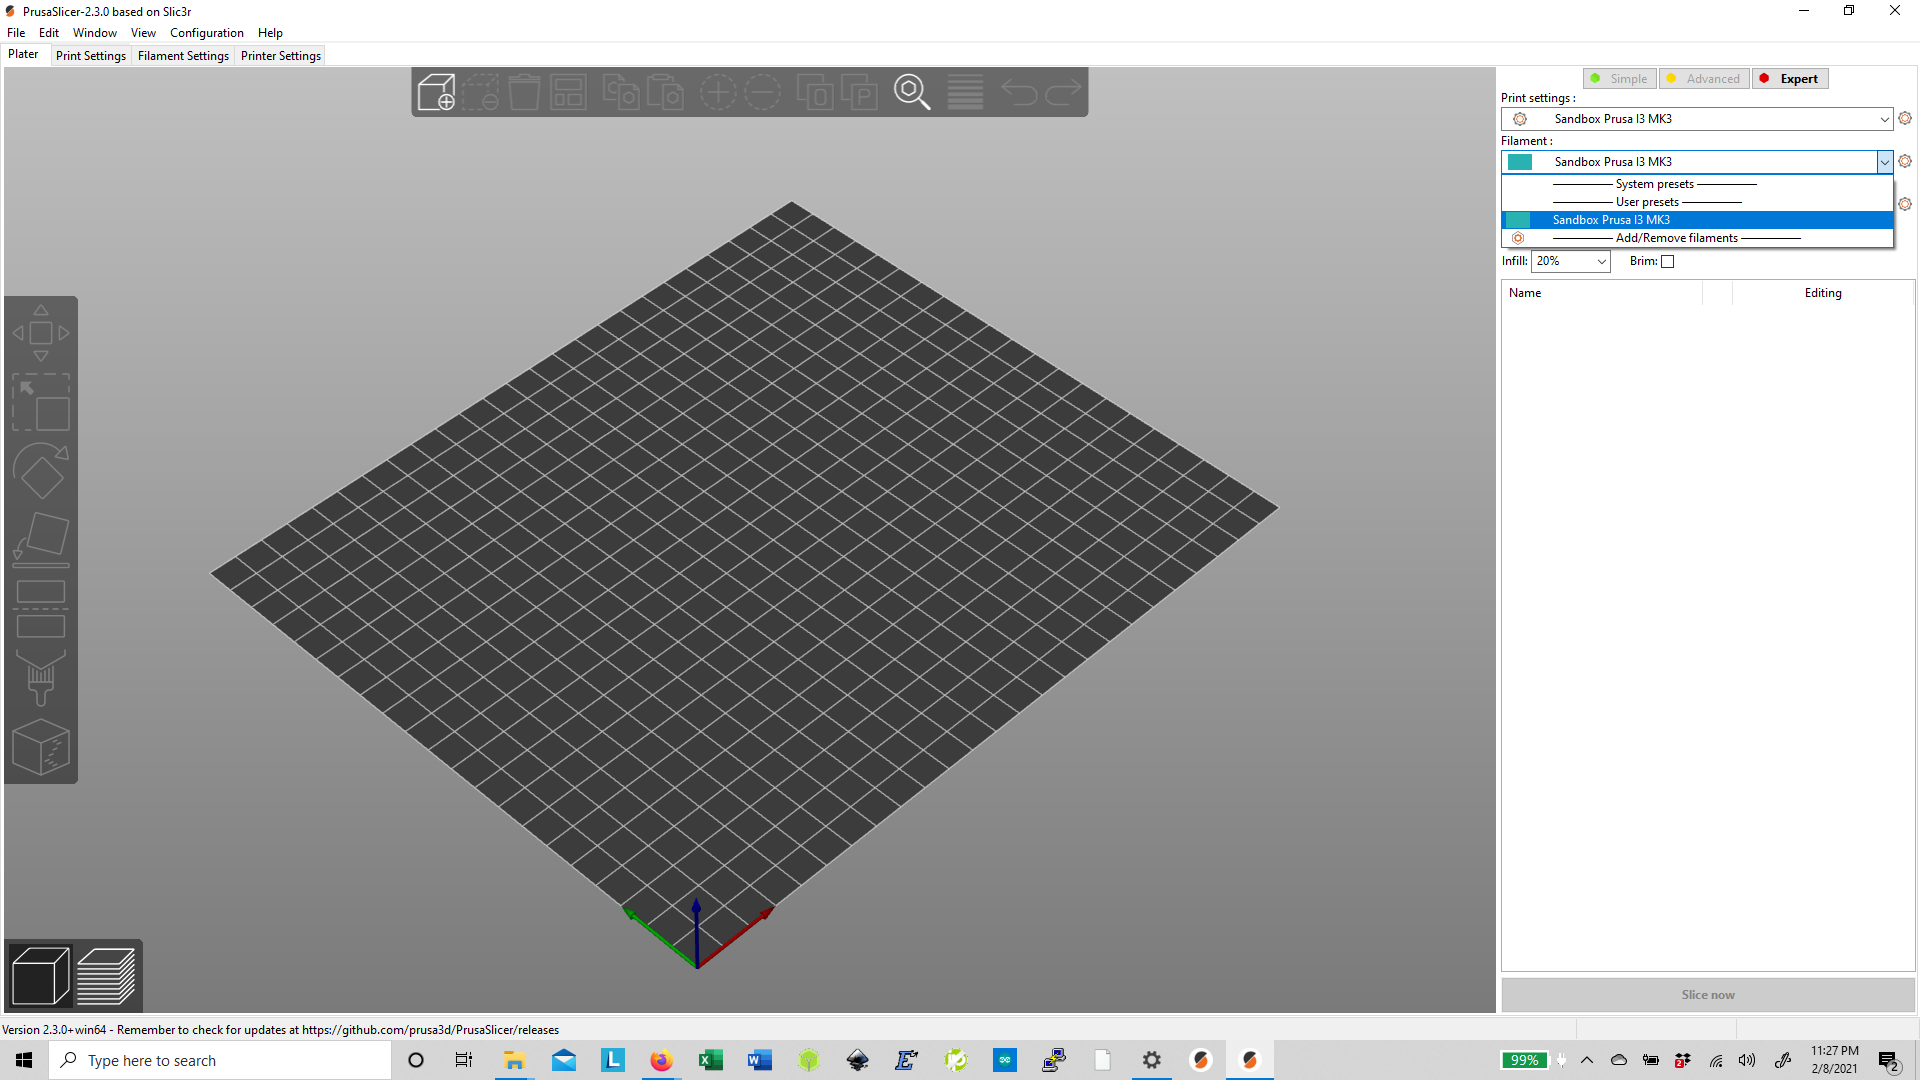Click the Windows taskbar search box
Screen dimensions: 1920x1080
tap(220, 1060)
